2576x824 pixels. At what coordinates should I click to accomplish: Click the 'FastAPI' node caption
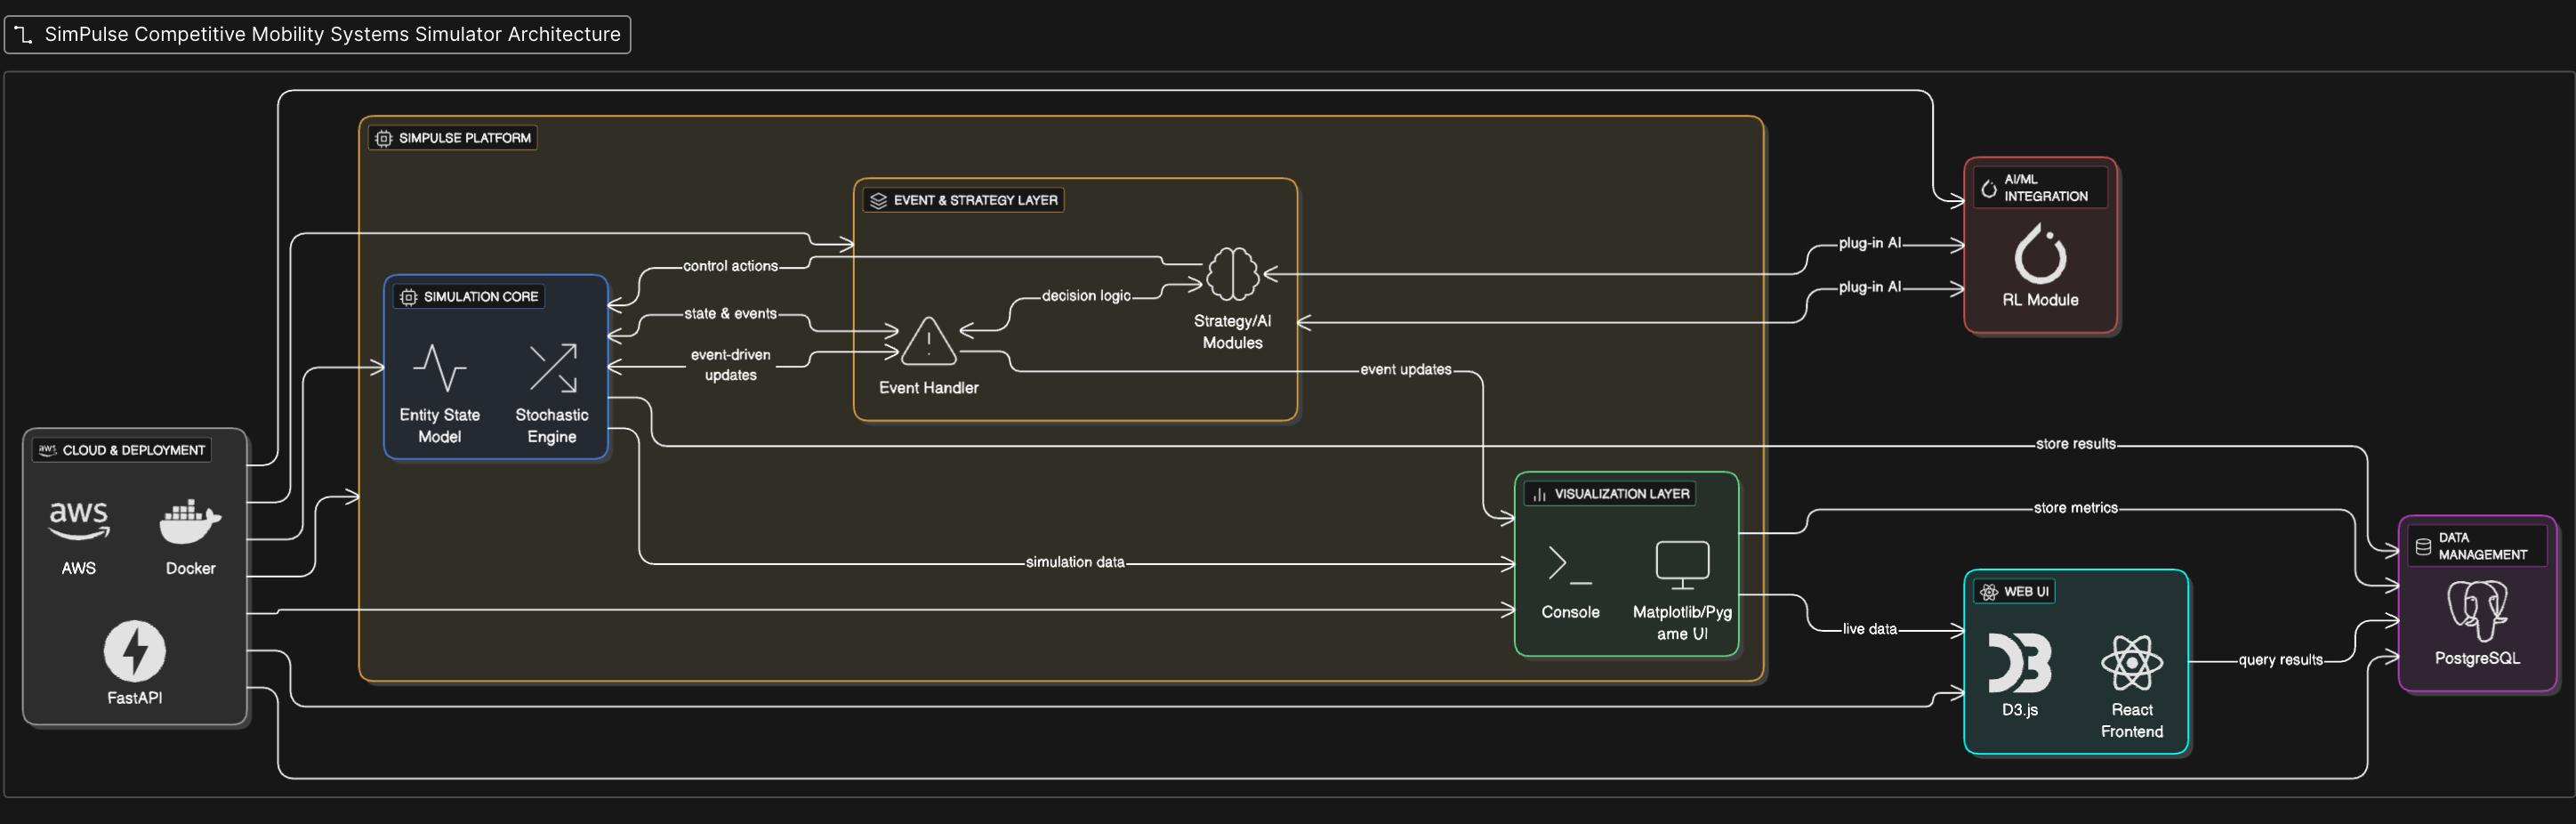click(135, 698)
